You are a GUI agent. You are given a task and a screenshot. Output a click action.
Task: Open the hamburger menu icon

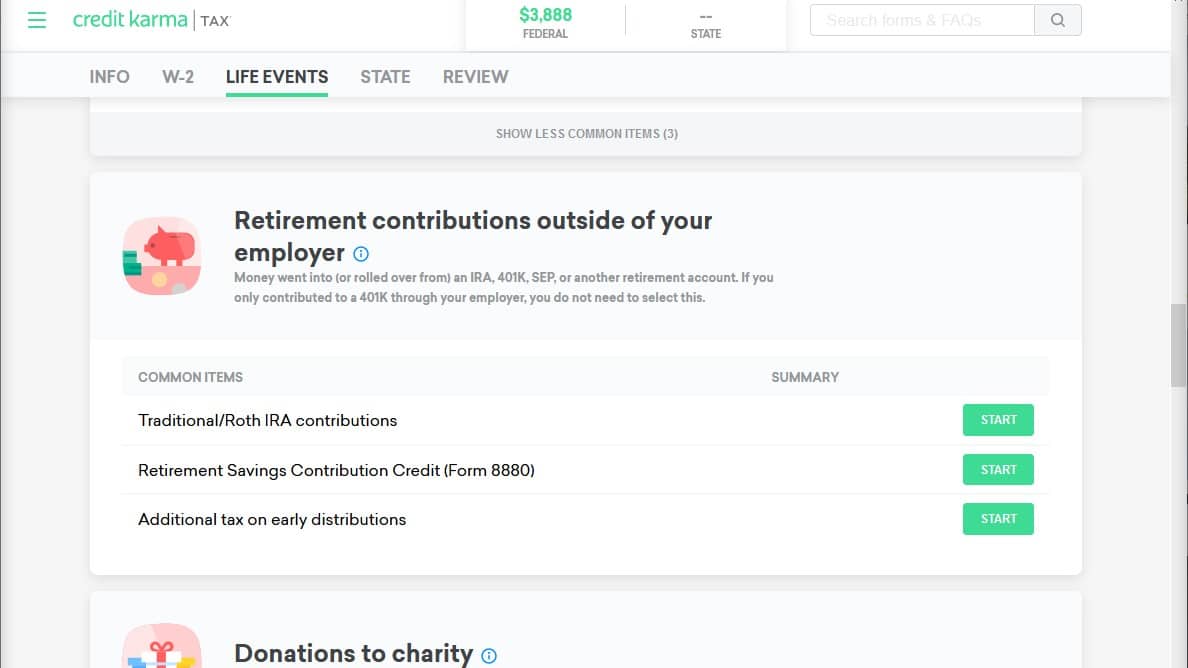click(x=36, y=20)
